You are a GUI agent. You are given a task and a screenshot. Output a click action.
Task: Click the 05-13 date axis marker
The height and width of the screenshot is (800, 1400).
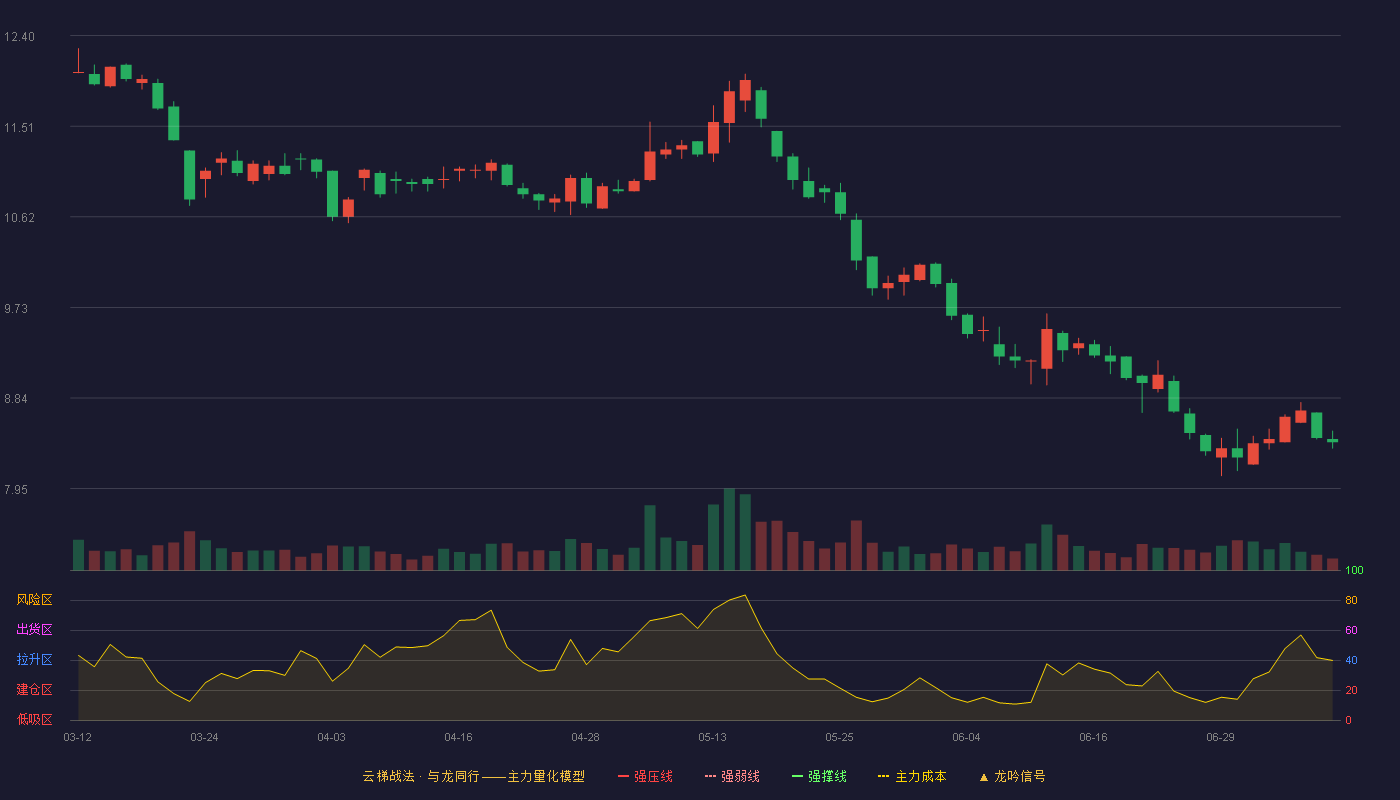coord(713,737)
